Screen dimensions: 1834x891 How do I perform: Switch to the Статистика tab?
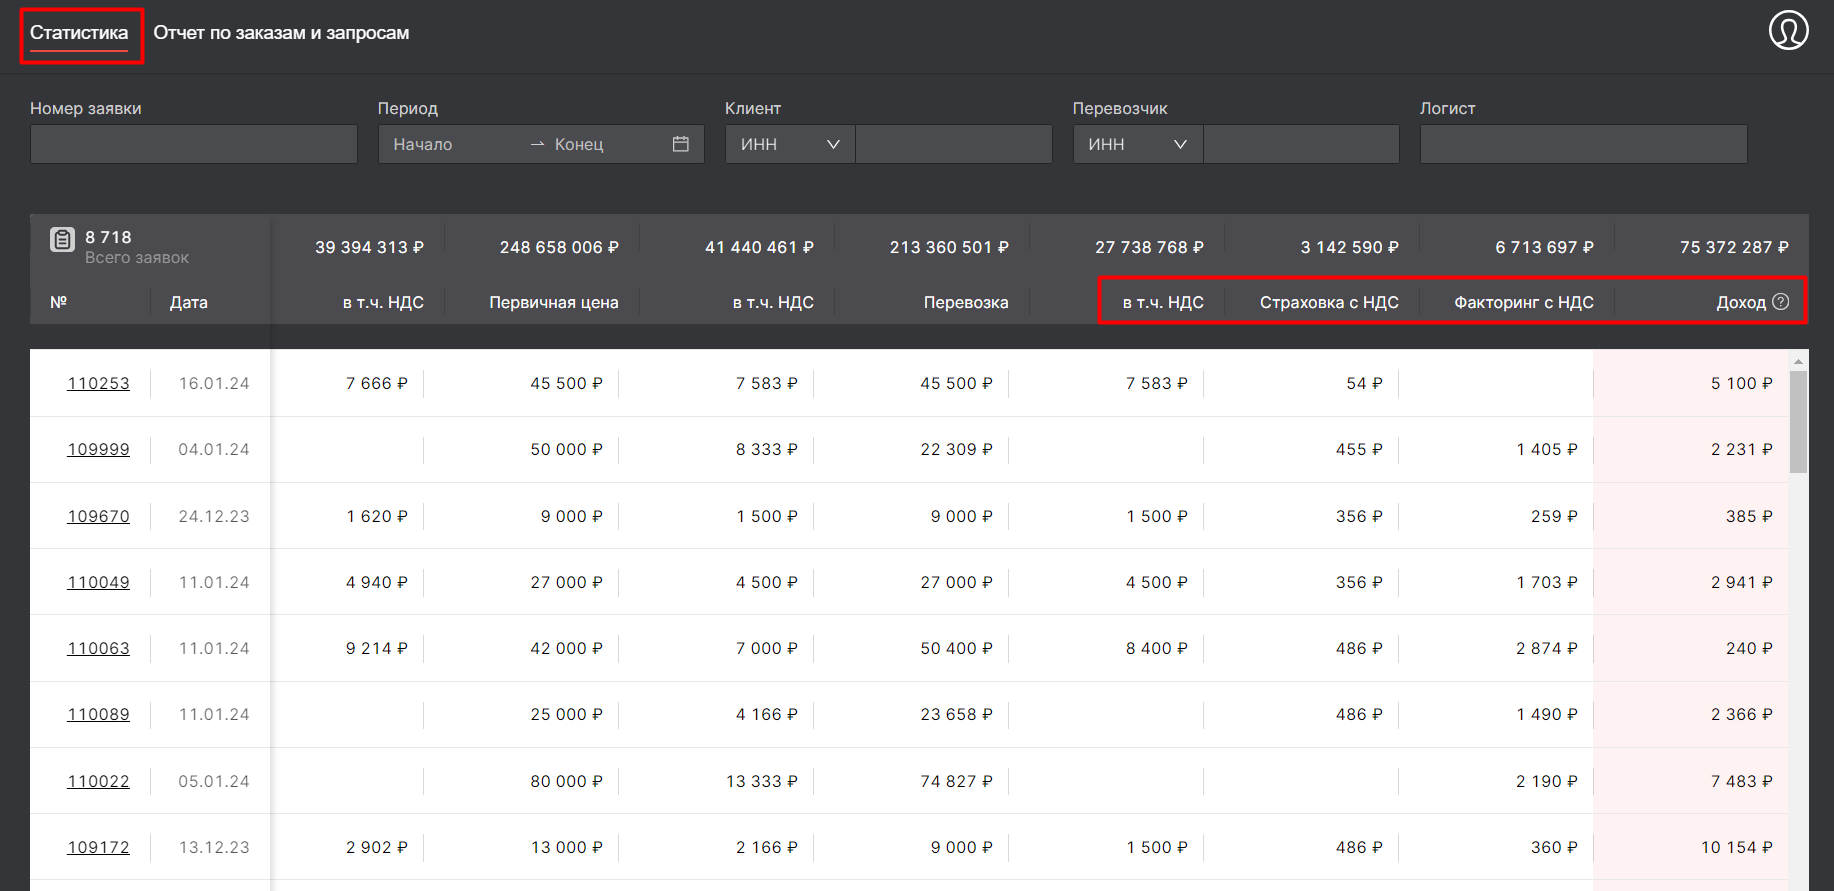(x=79, y=33)
